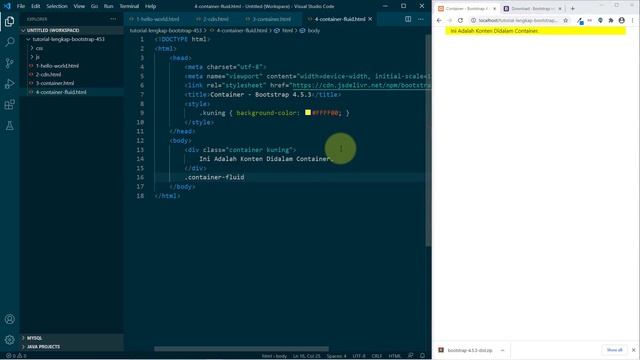Open the Explorer view in activity bar

click(x=9, y=21)
